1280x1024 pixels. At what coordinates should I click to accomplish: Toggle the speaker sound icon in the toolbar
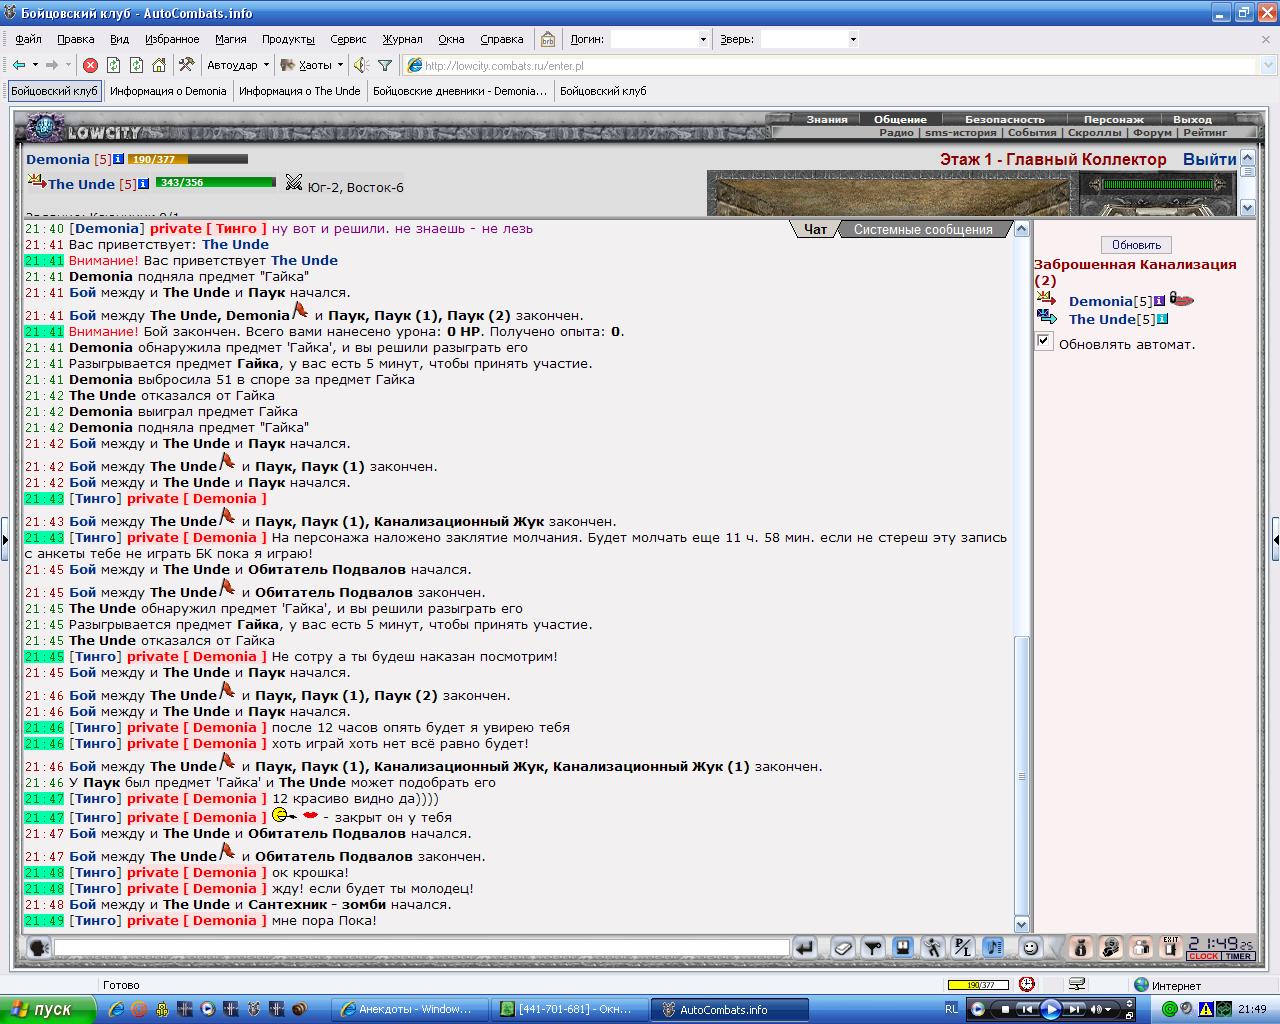tap(361, 65)
